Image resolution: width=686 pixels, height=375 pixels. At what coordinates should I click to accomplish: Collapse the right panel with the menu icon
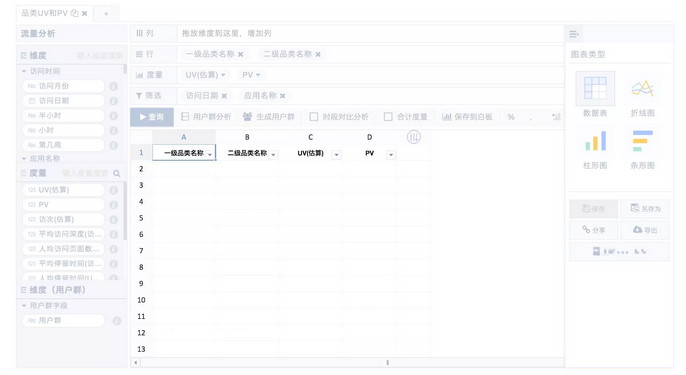[574, 34]
